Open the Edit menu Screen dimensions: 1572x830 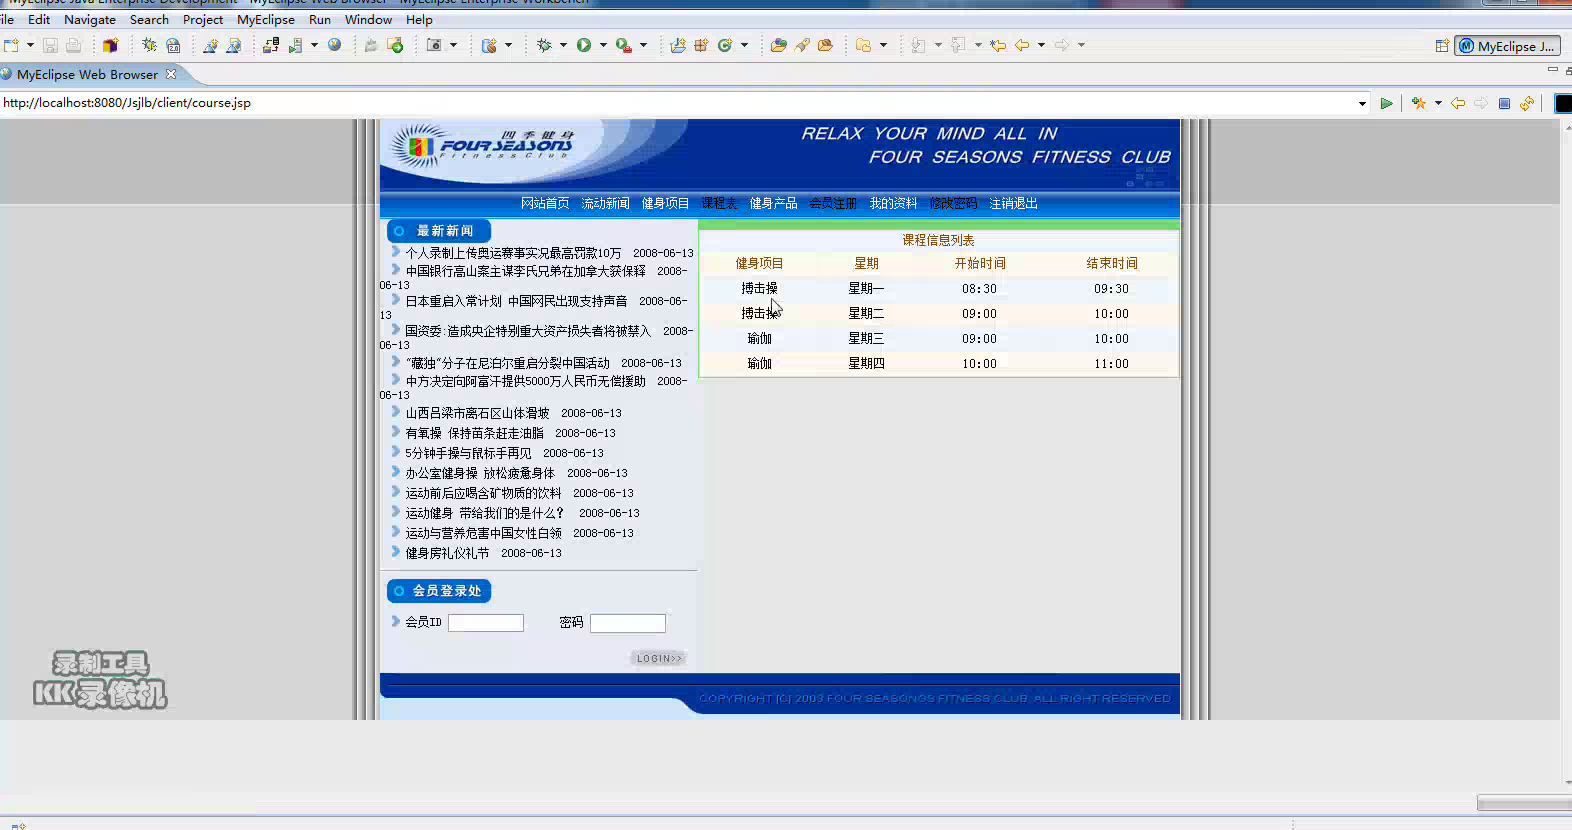39,20
